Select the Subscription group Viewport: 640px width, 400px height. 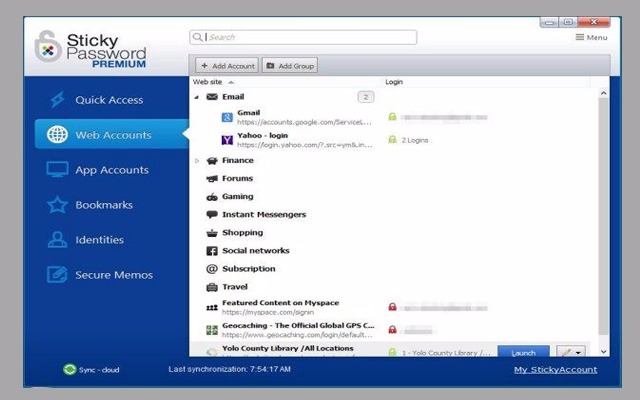click(249, 269)
